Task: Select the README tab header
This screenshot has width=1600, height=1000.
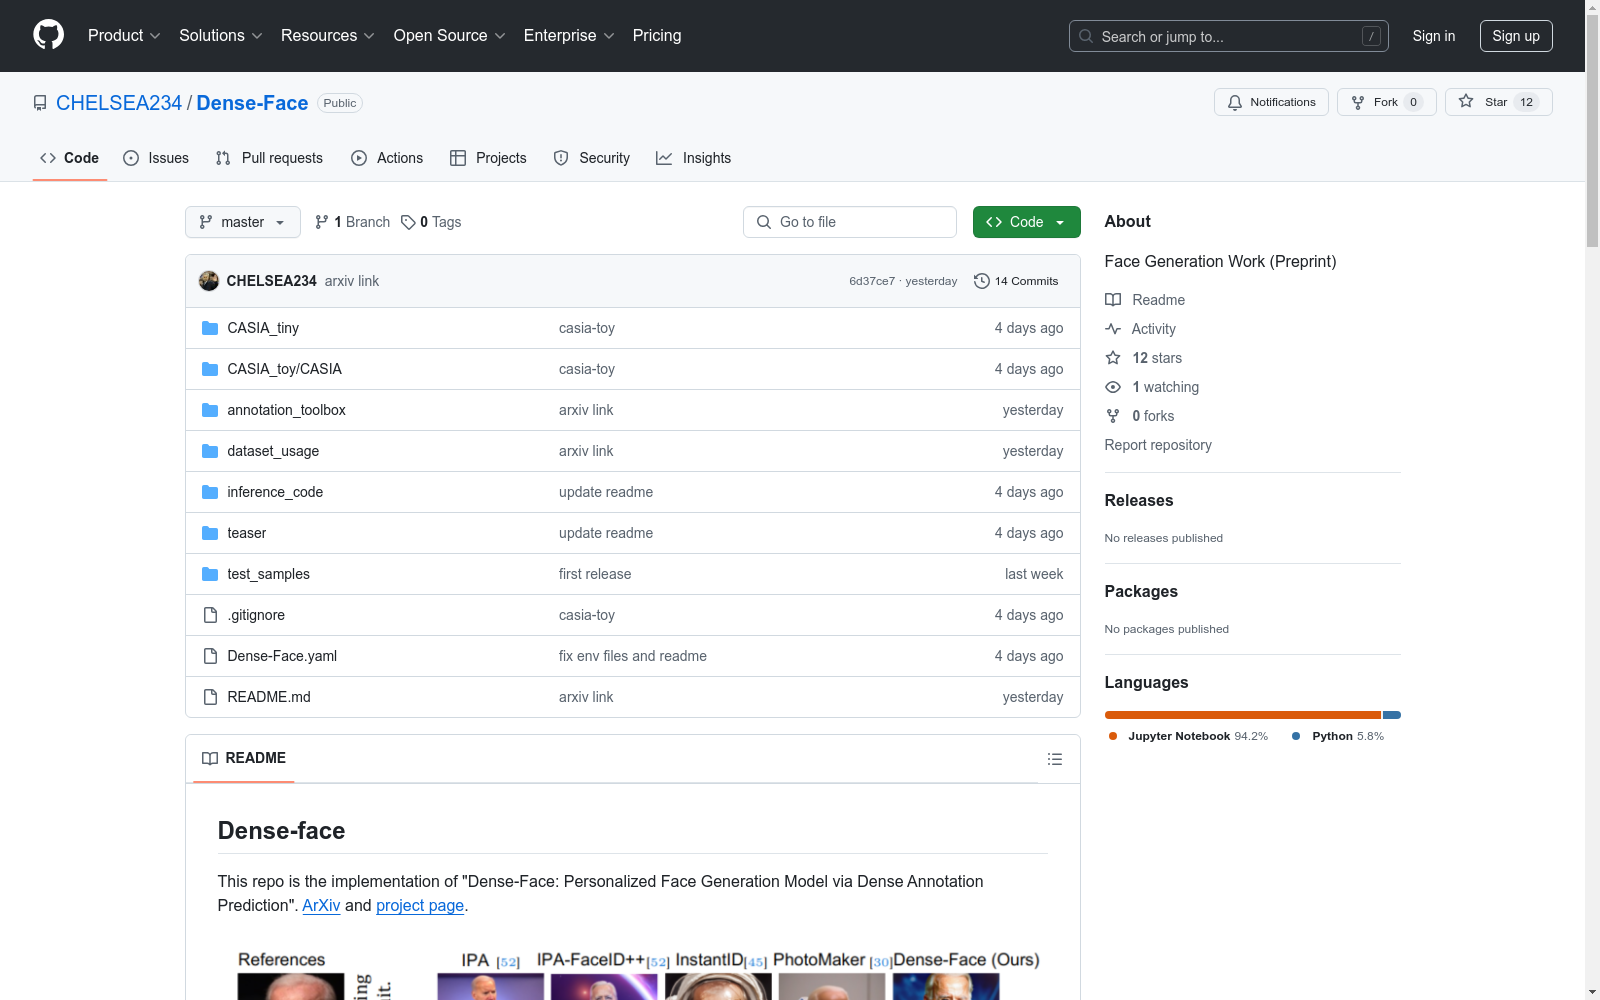Action: tap(244, 758)
